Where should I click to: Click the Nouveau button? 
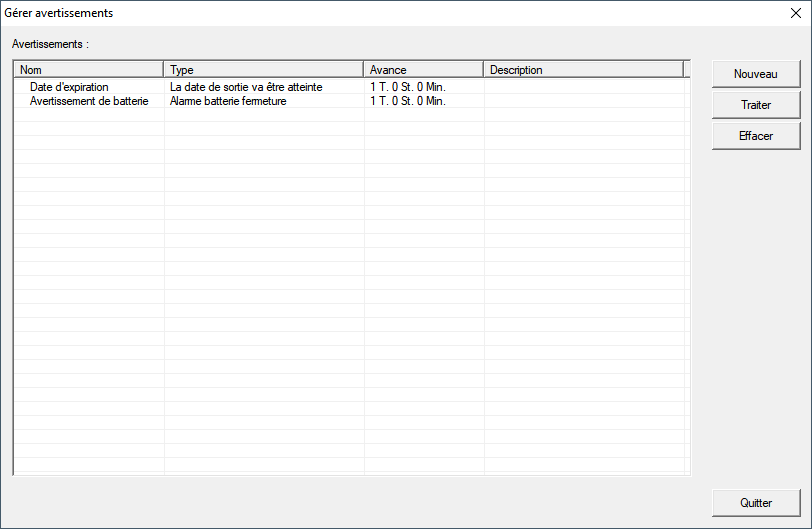tap(756, 74)
